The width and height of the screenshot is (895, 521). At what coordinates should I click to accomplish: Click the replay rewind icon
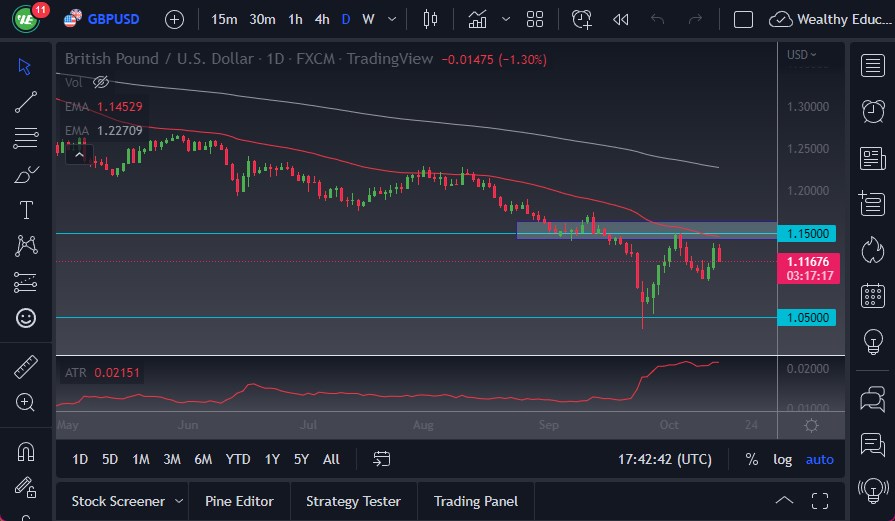click(x=620, y=19)
